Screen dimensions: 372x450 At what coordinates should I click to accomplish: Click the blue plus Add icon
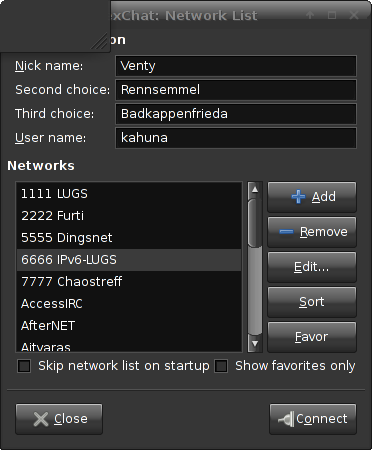click(x=298, y=197)
